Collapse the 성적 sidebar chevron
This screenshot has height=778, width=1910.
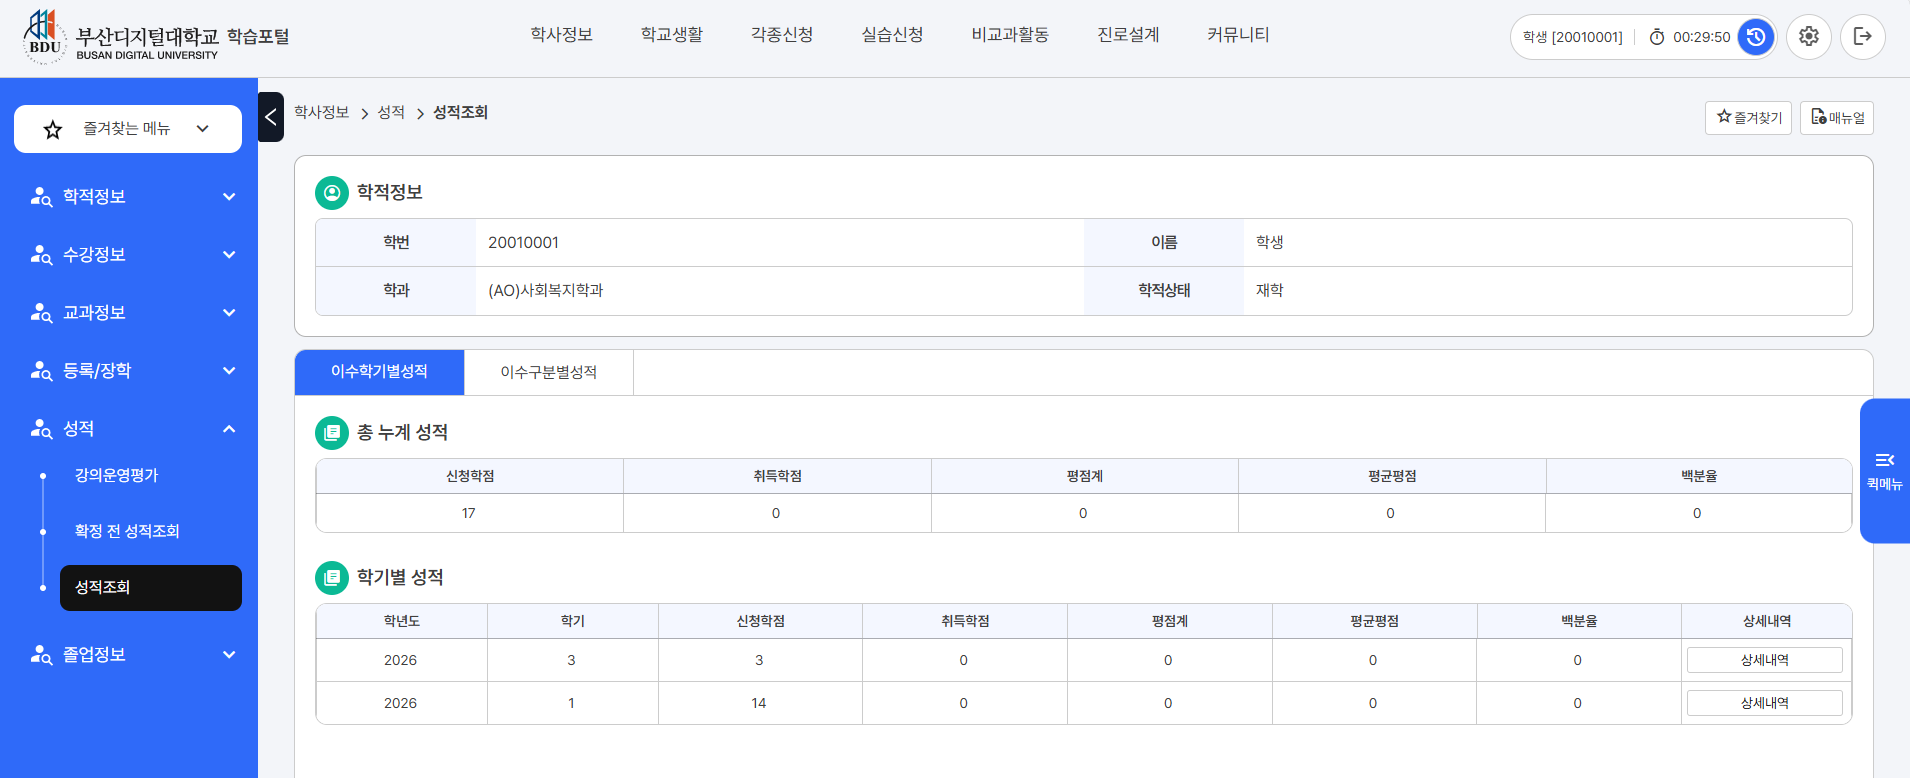229,429
